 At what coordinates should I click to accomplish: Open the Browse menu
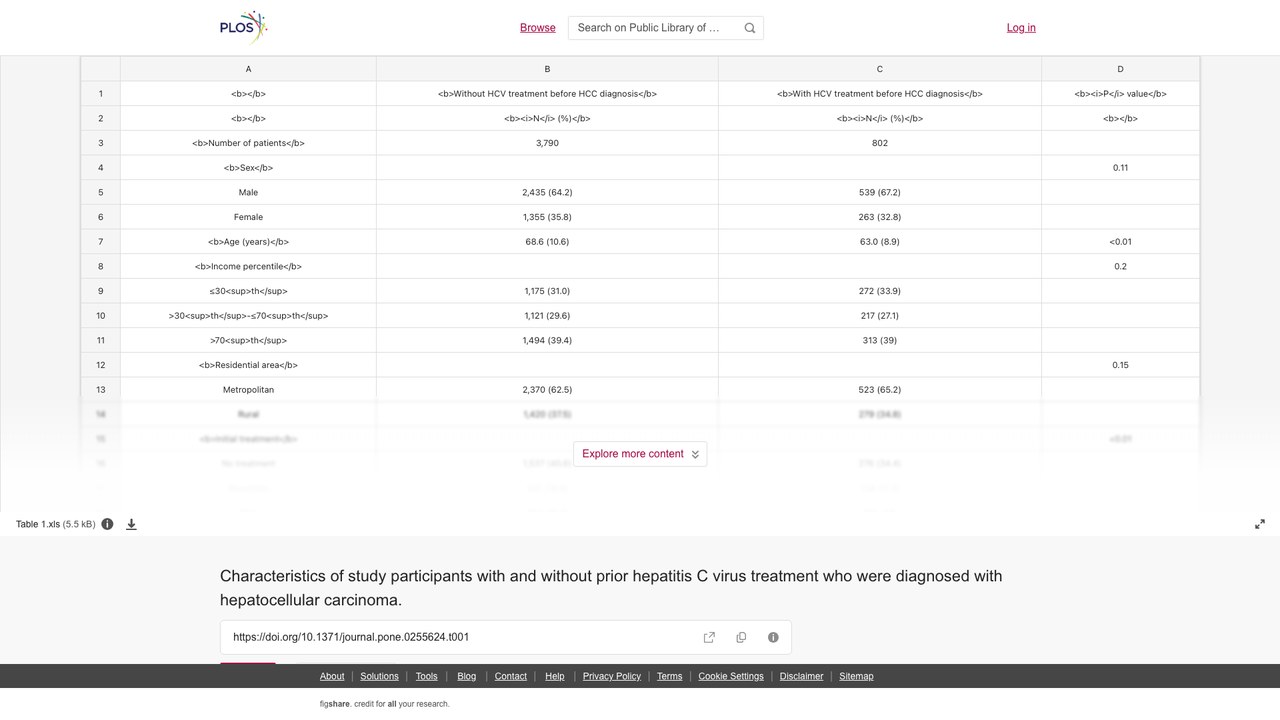pos(538,28)
